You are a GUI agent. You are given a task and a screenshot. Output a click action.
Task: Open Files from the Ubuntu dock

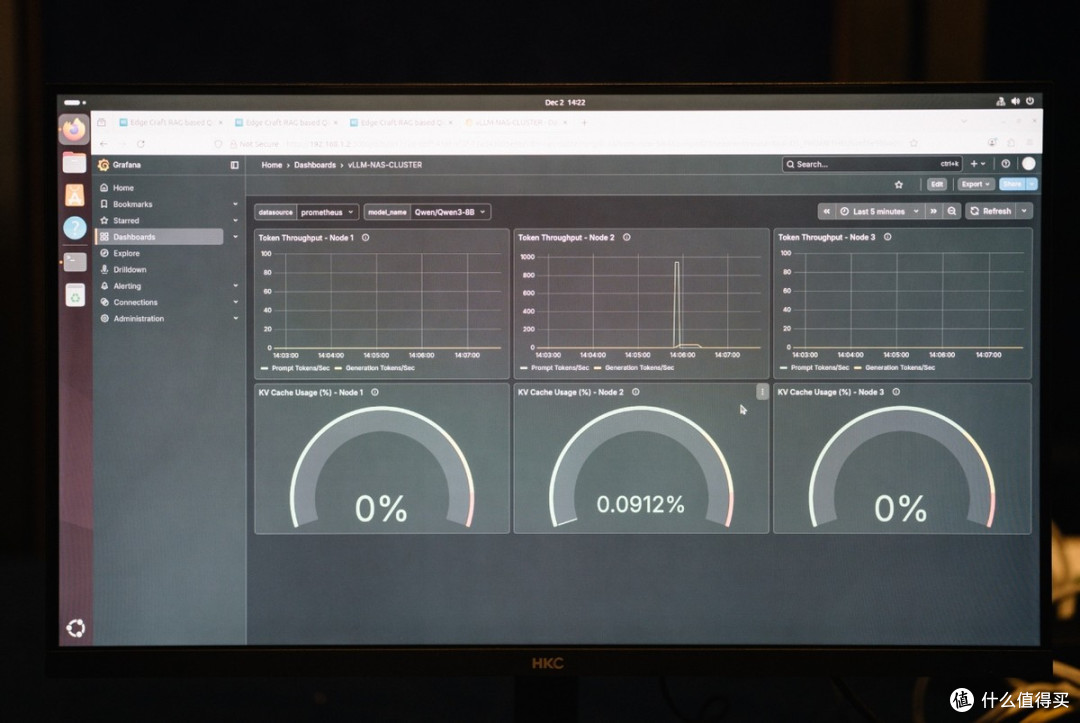74,163
